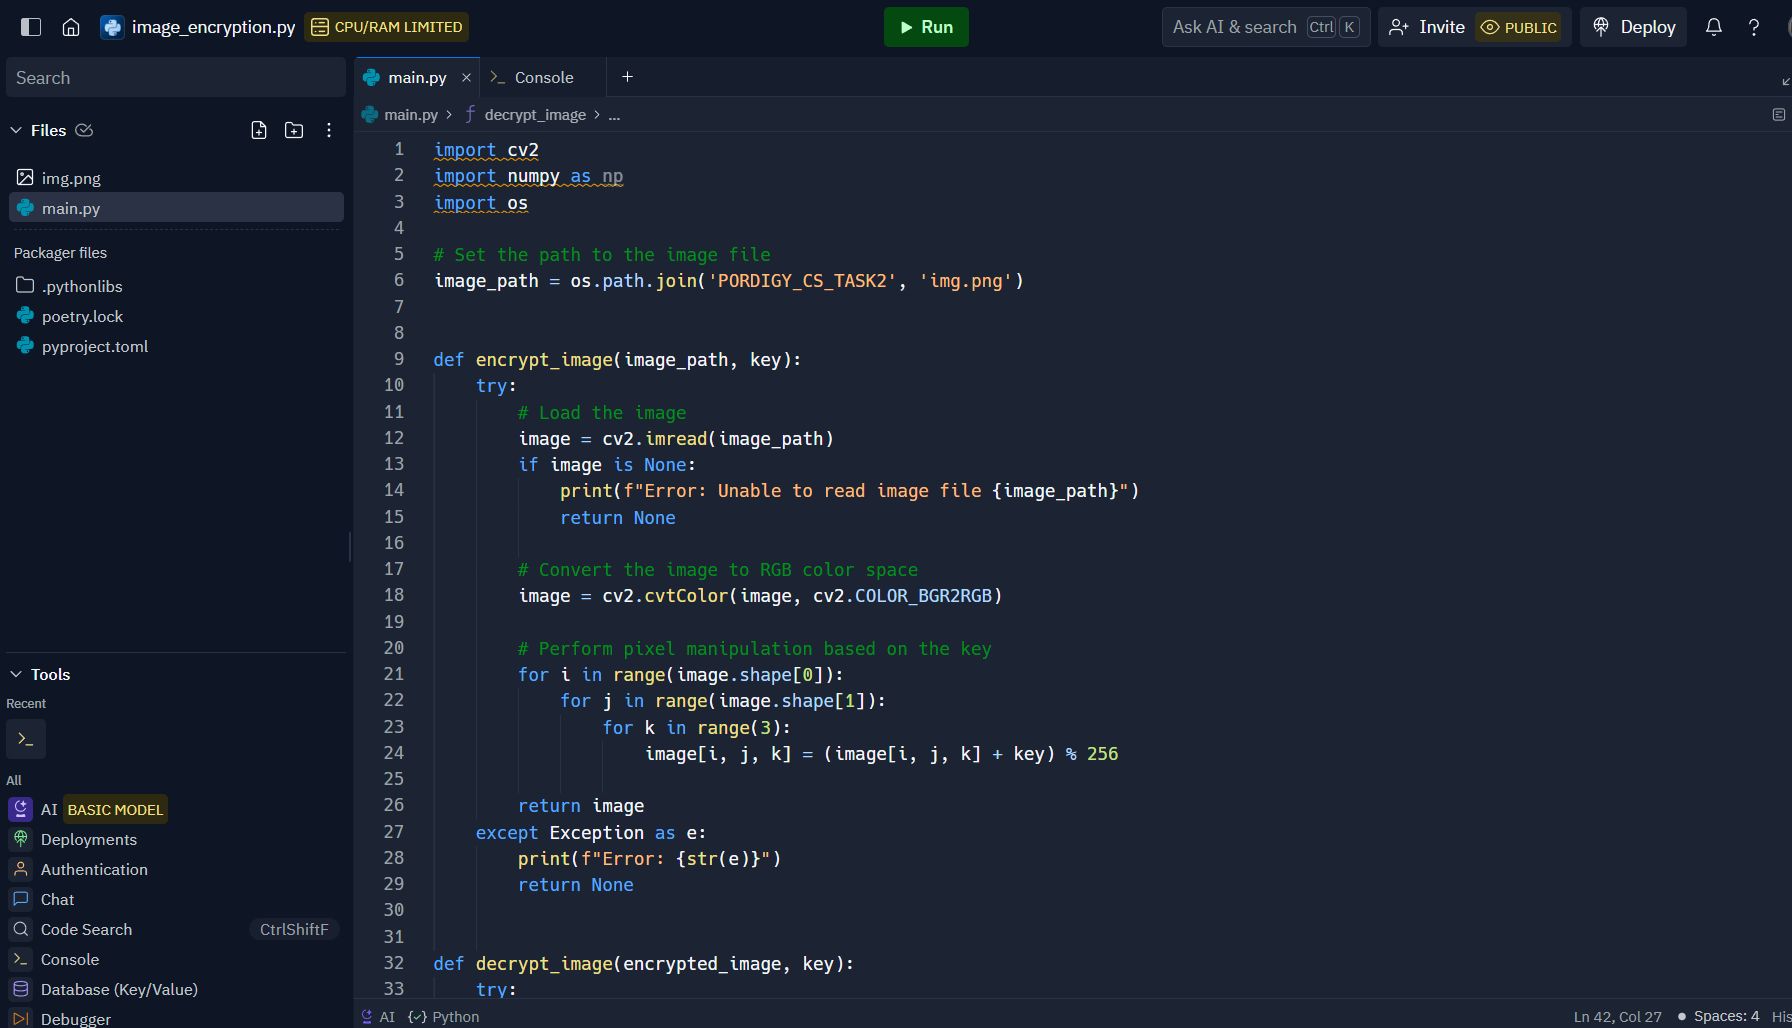Launch Code Search from the Tools list
Screen dimensions: 1792x1028
85,929
